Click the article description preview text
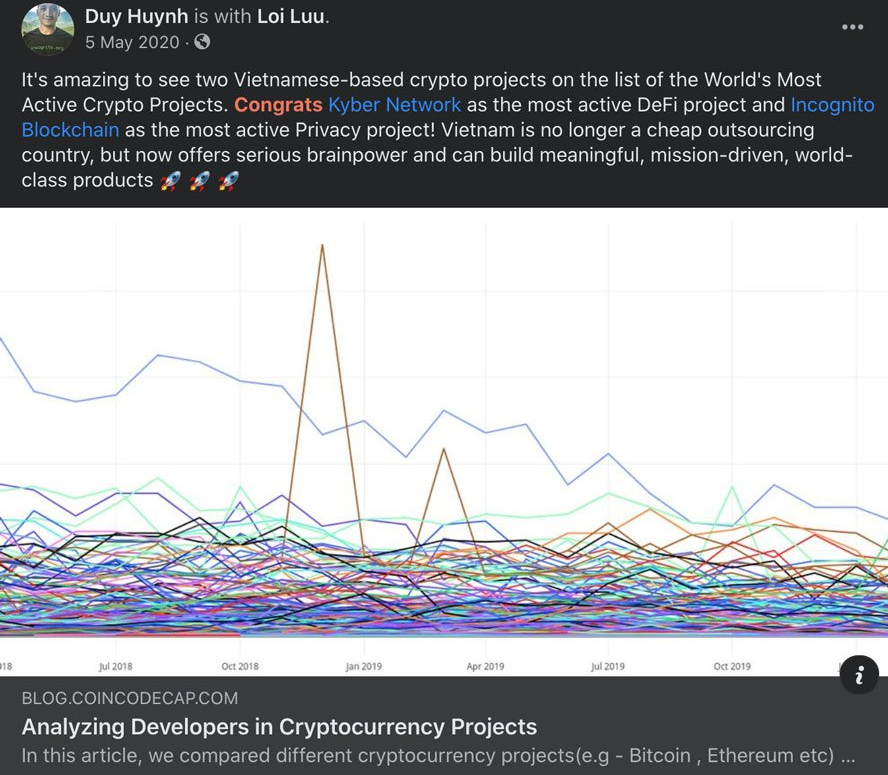Viewport: 888px width, 775px height. [438, 755]
